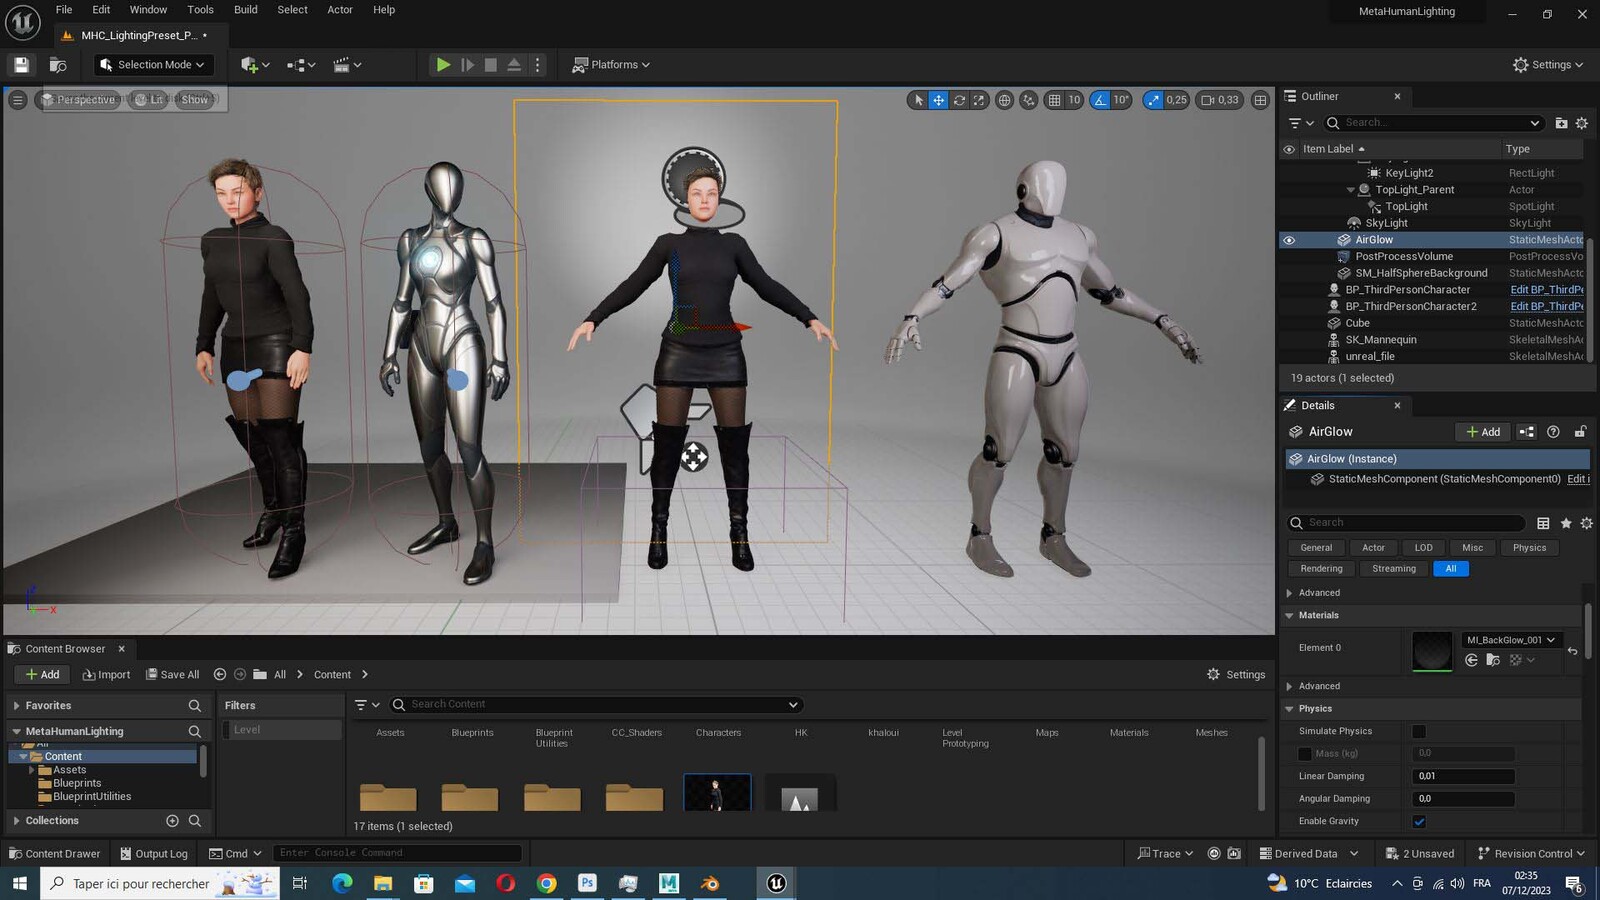
Task: Uncheck Enable Gravity checkbox
Action: [1419, 822]
